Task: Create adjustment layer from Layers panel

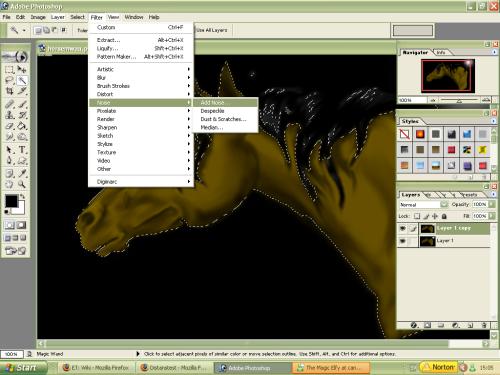Action: (456, 325)
